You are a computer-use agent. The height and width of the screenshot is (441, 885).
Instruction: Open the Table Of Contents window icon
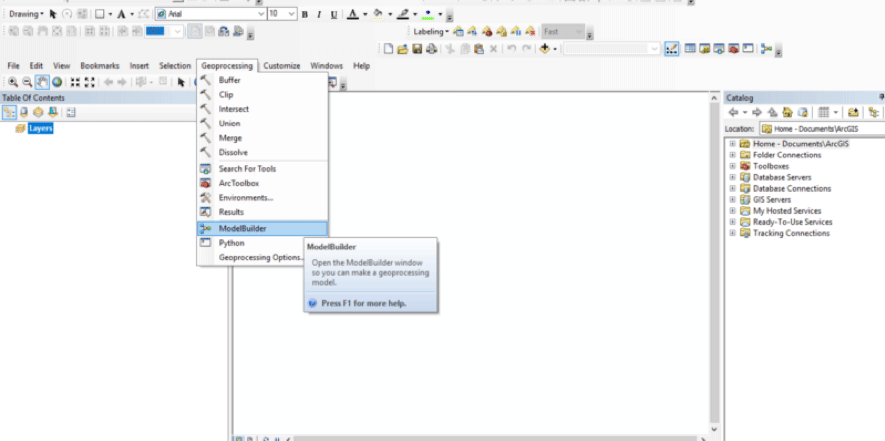[690, 49]
